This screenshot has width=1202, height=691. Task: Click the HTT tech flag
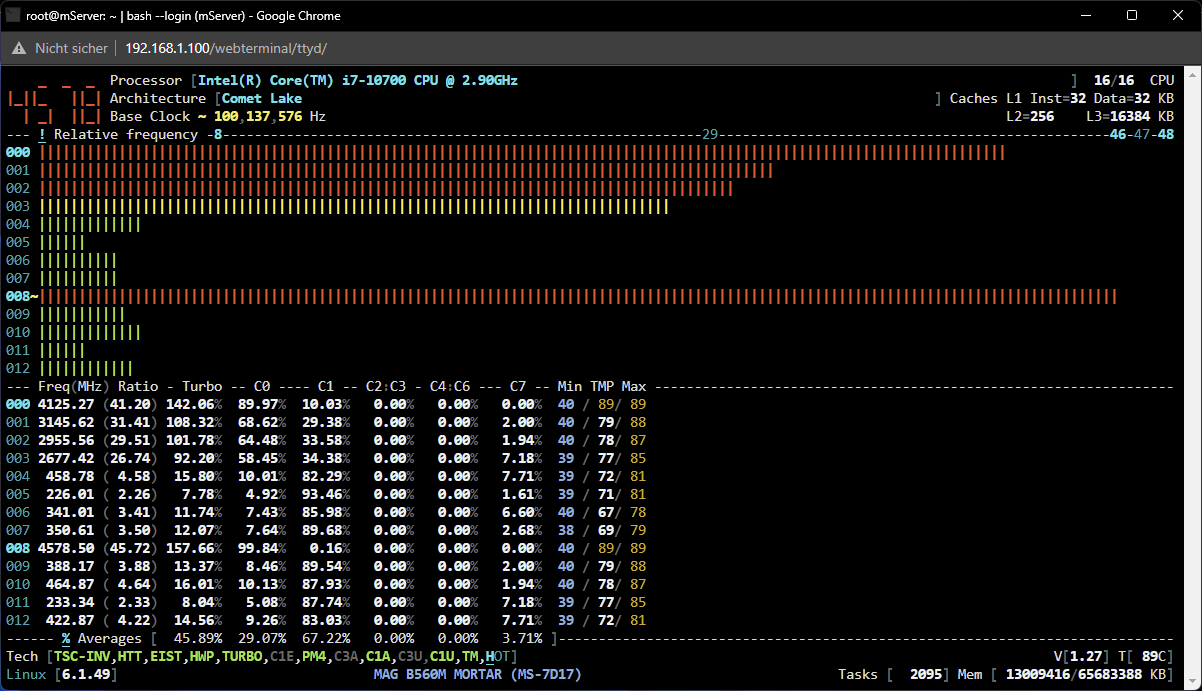click(130, 656)
